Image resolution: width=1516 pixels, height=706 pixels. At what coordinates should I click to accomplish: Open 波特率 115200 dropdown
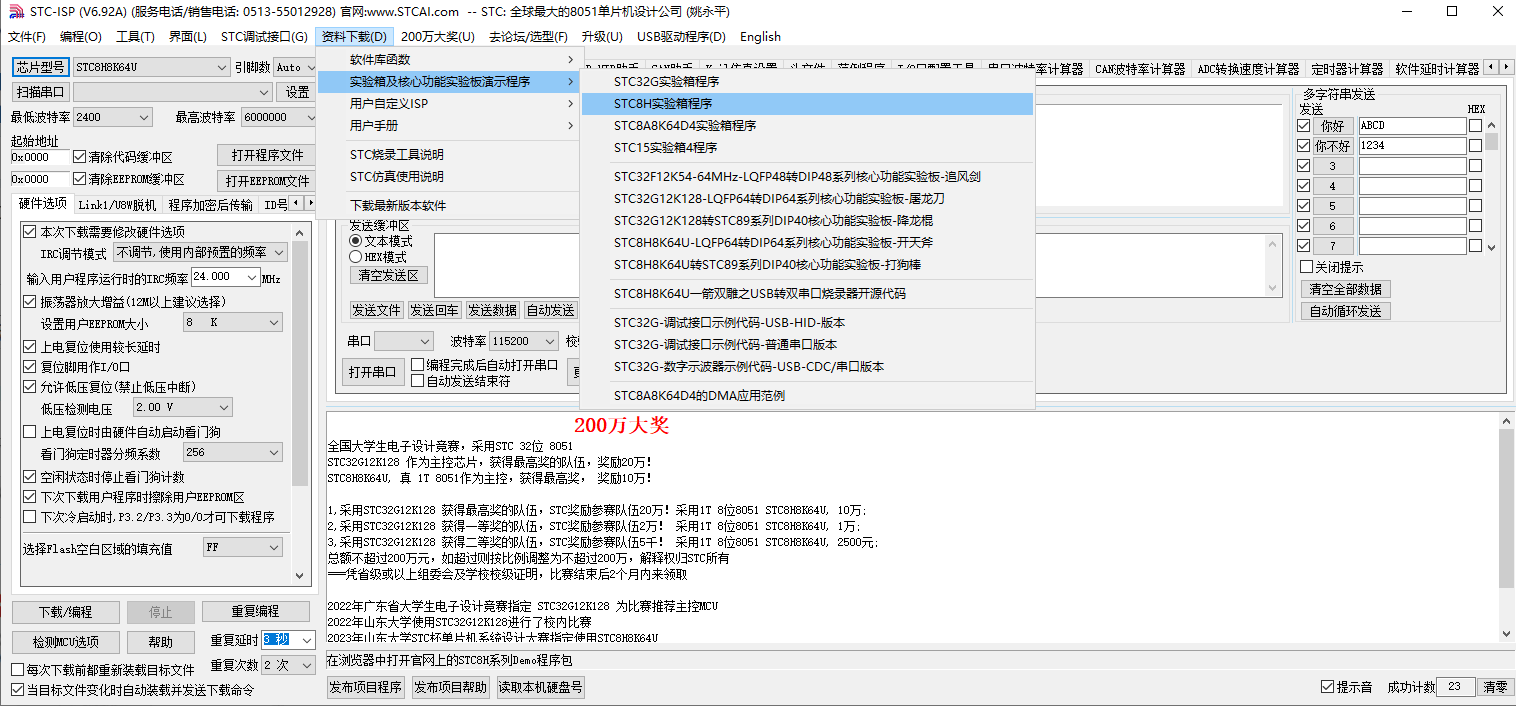[x=523, y=341]
